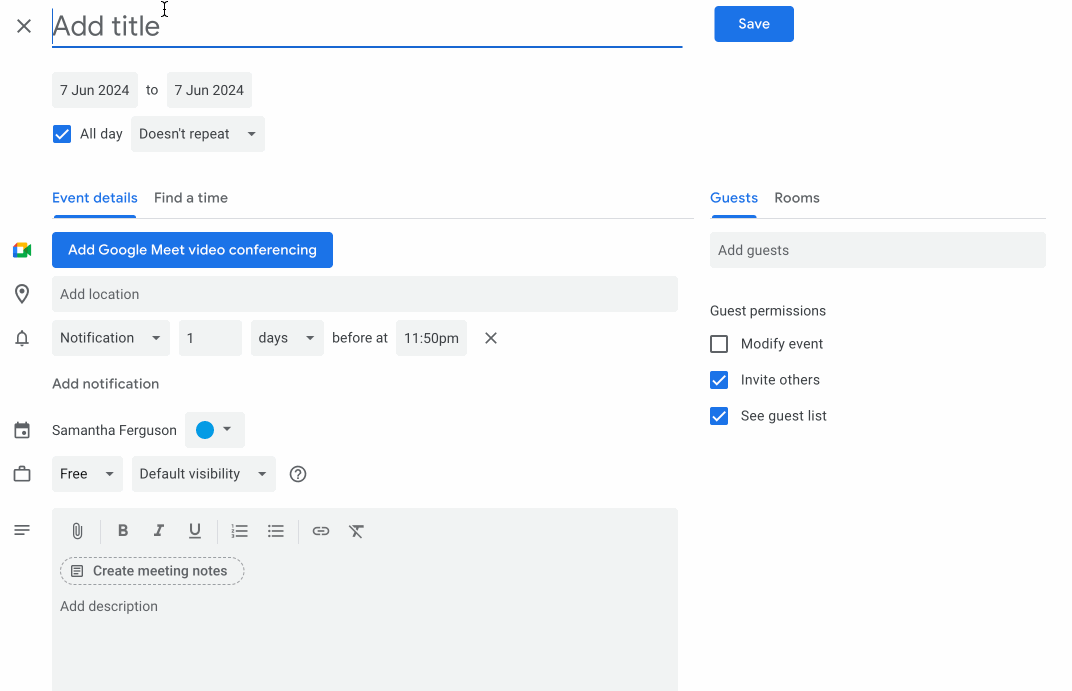1072x691 pixels.
Task: Click the insert link icon
Action: [x=320, y=531]
